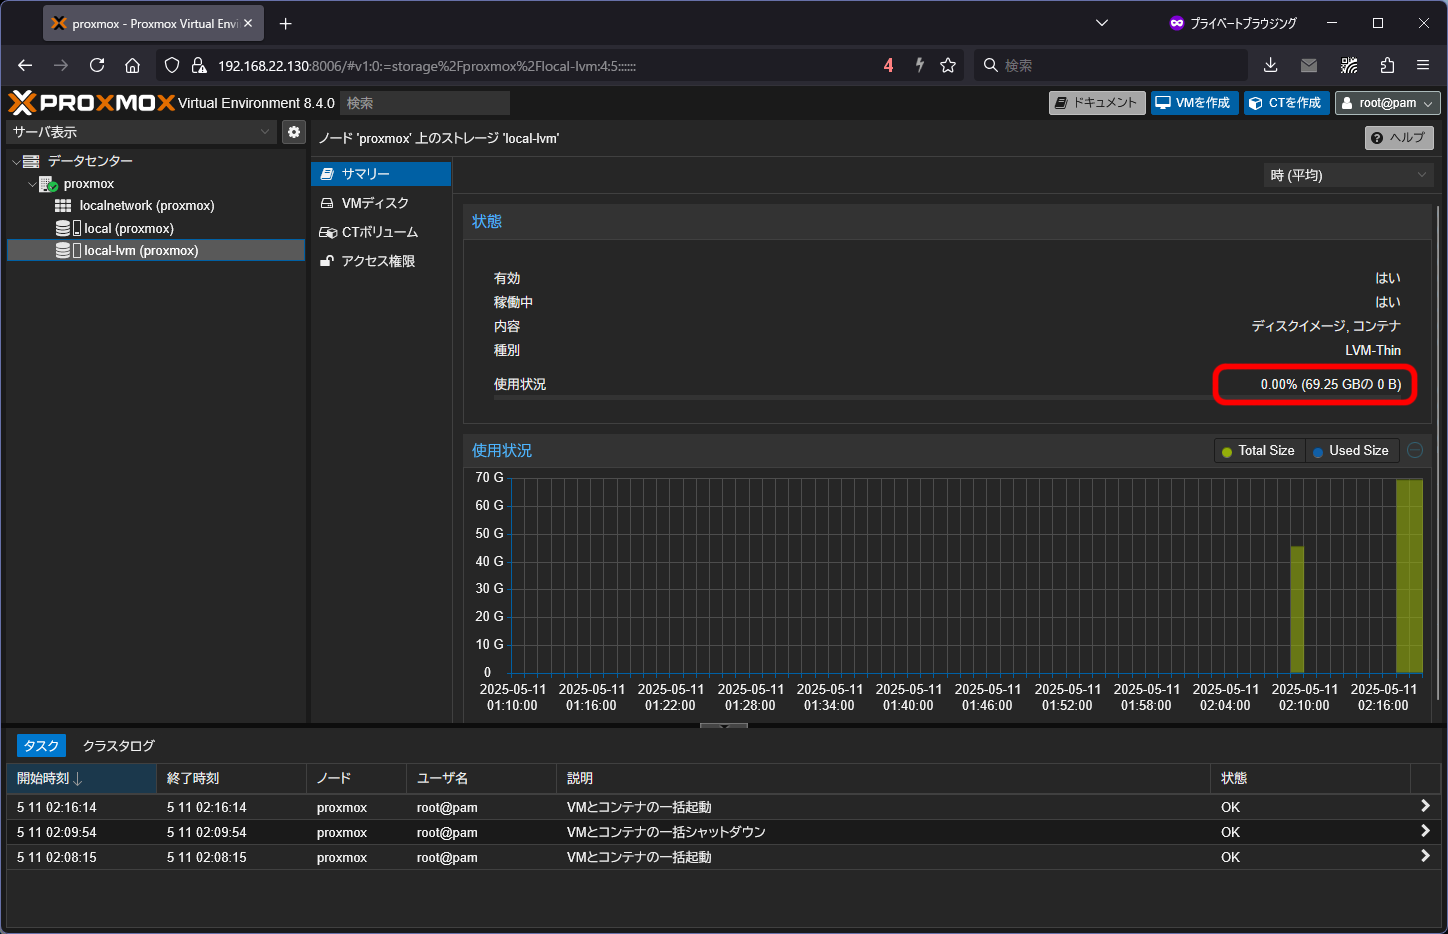Switch to the クラスタログ tab
This screenshot has width=1448, height=934.
click(119, 746)
